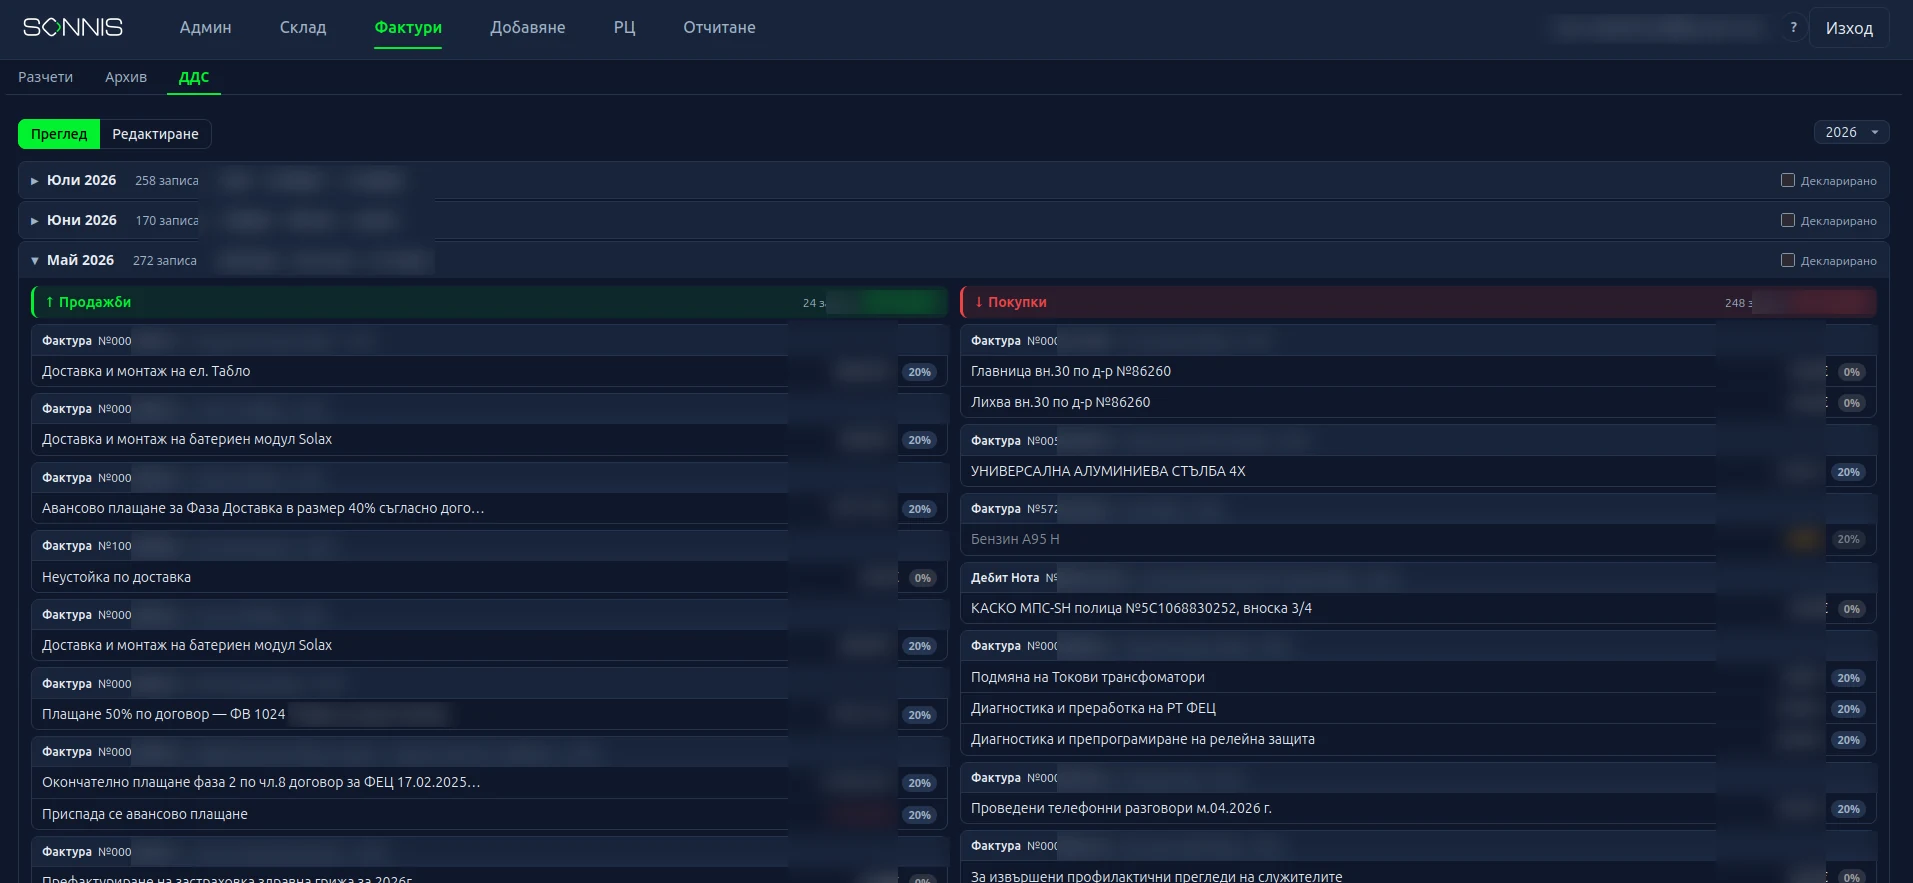Go to the Добавяне tab
The image size is (1913, 883).
(528, 28)
